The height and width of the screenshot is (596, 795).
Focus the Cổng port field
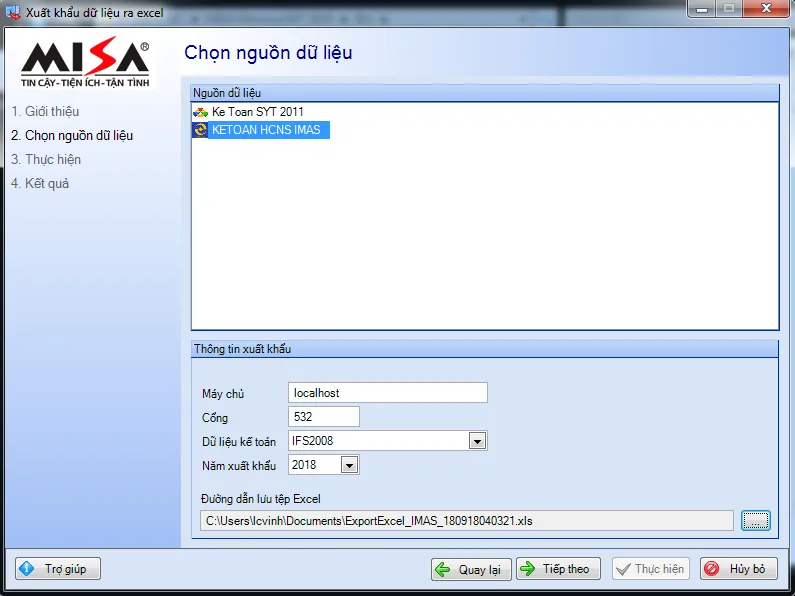(323, 417)
